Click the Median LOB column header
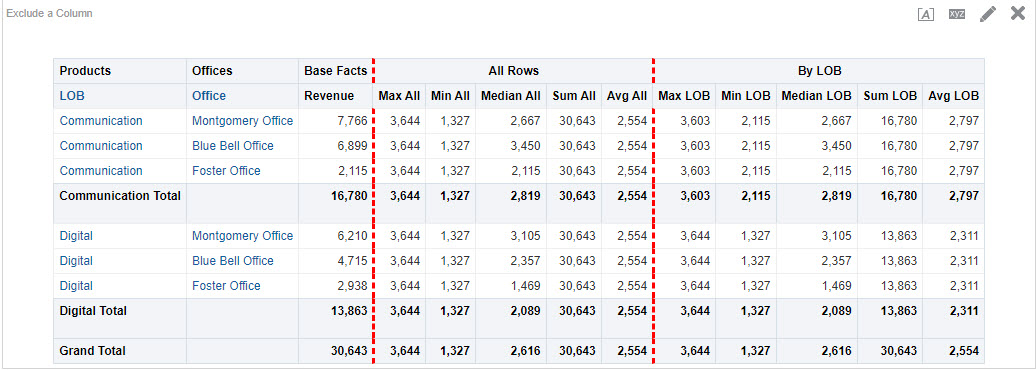The width and height of the screenshot is (1036, 370). pyautogui.click(x=817, y=96)
